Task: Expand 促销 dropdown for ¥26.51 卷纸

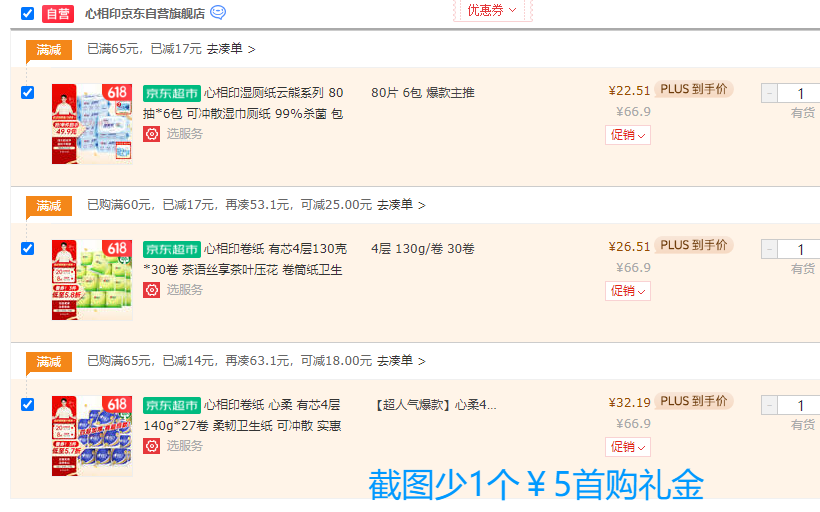Action: (x=628, y=291)
